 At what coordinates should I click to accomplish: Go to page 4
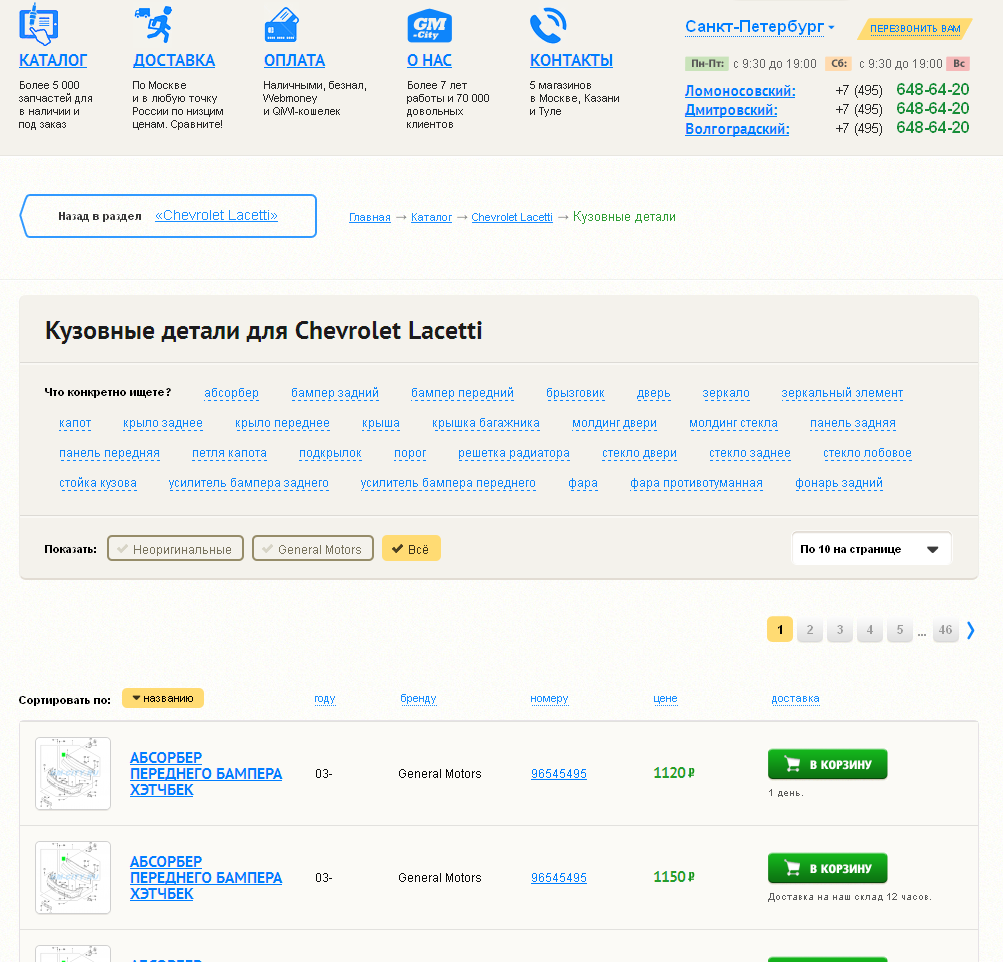(x=870, y=630)
